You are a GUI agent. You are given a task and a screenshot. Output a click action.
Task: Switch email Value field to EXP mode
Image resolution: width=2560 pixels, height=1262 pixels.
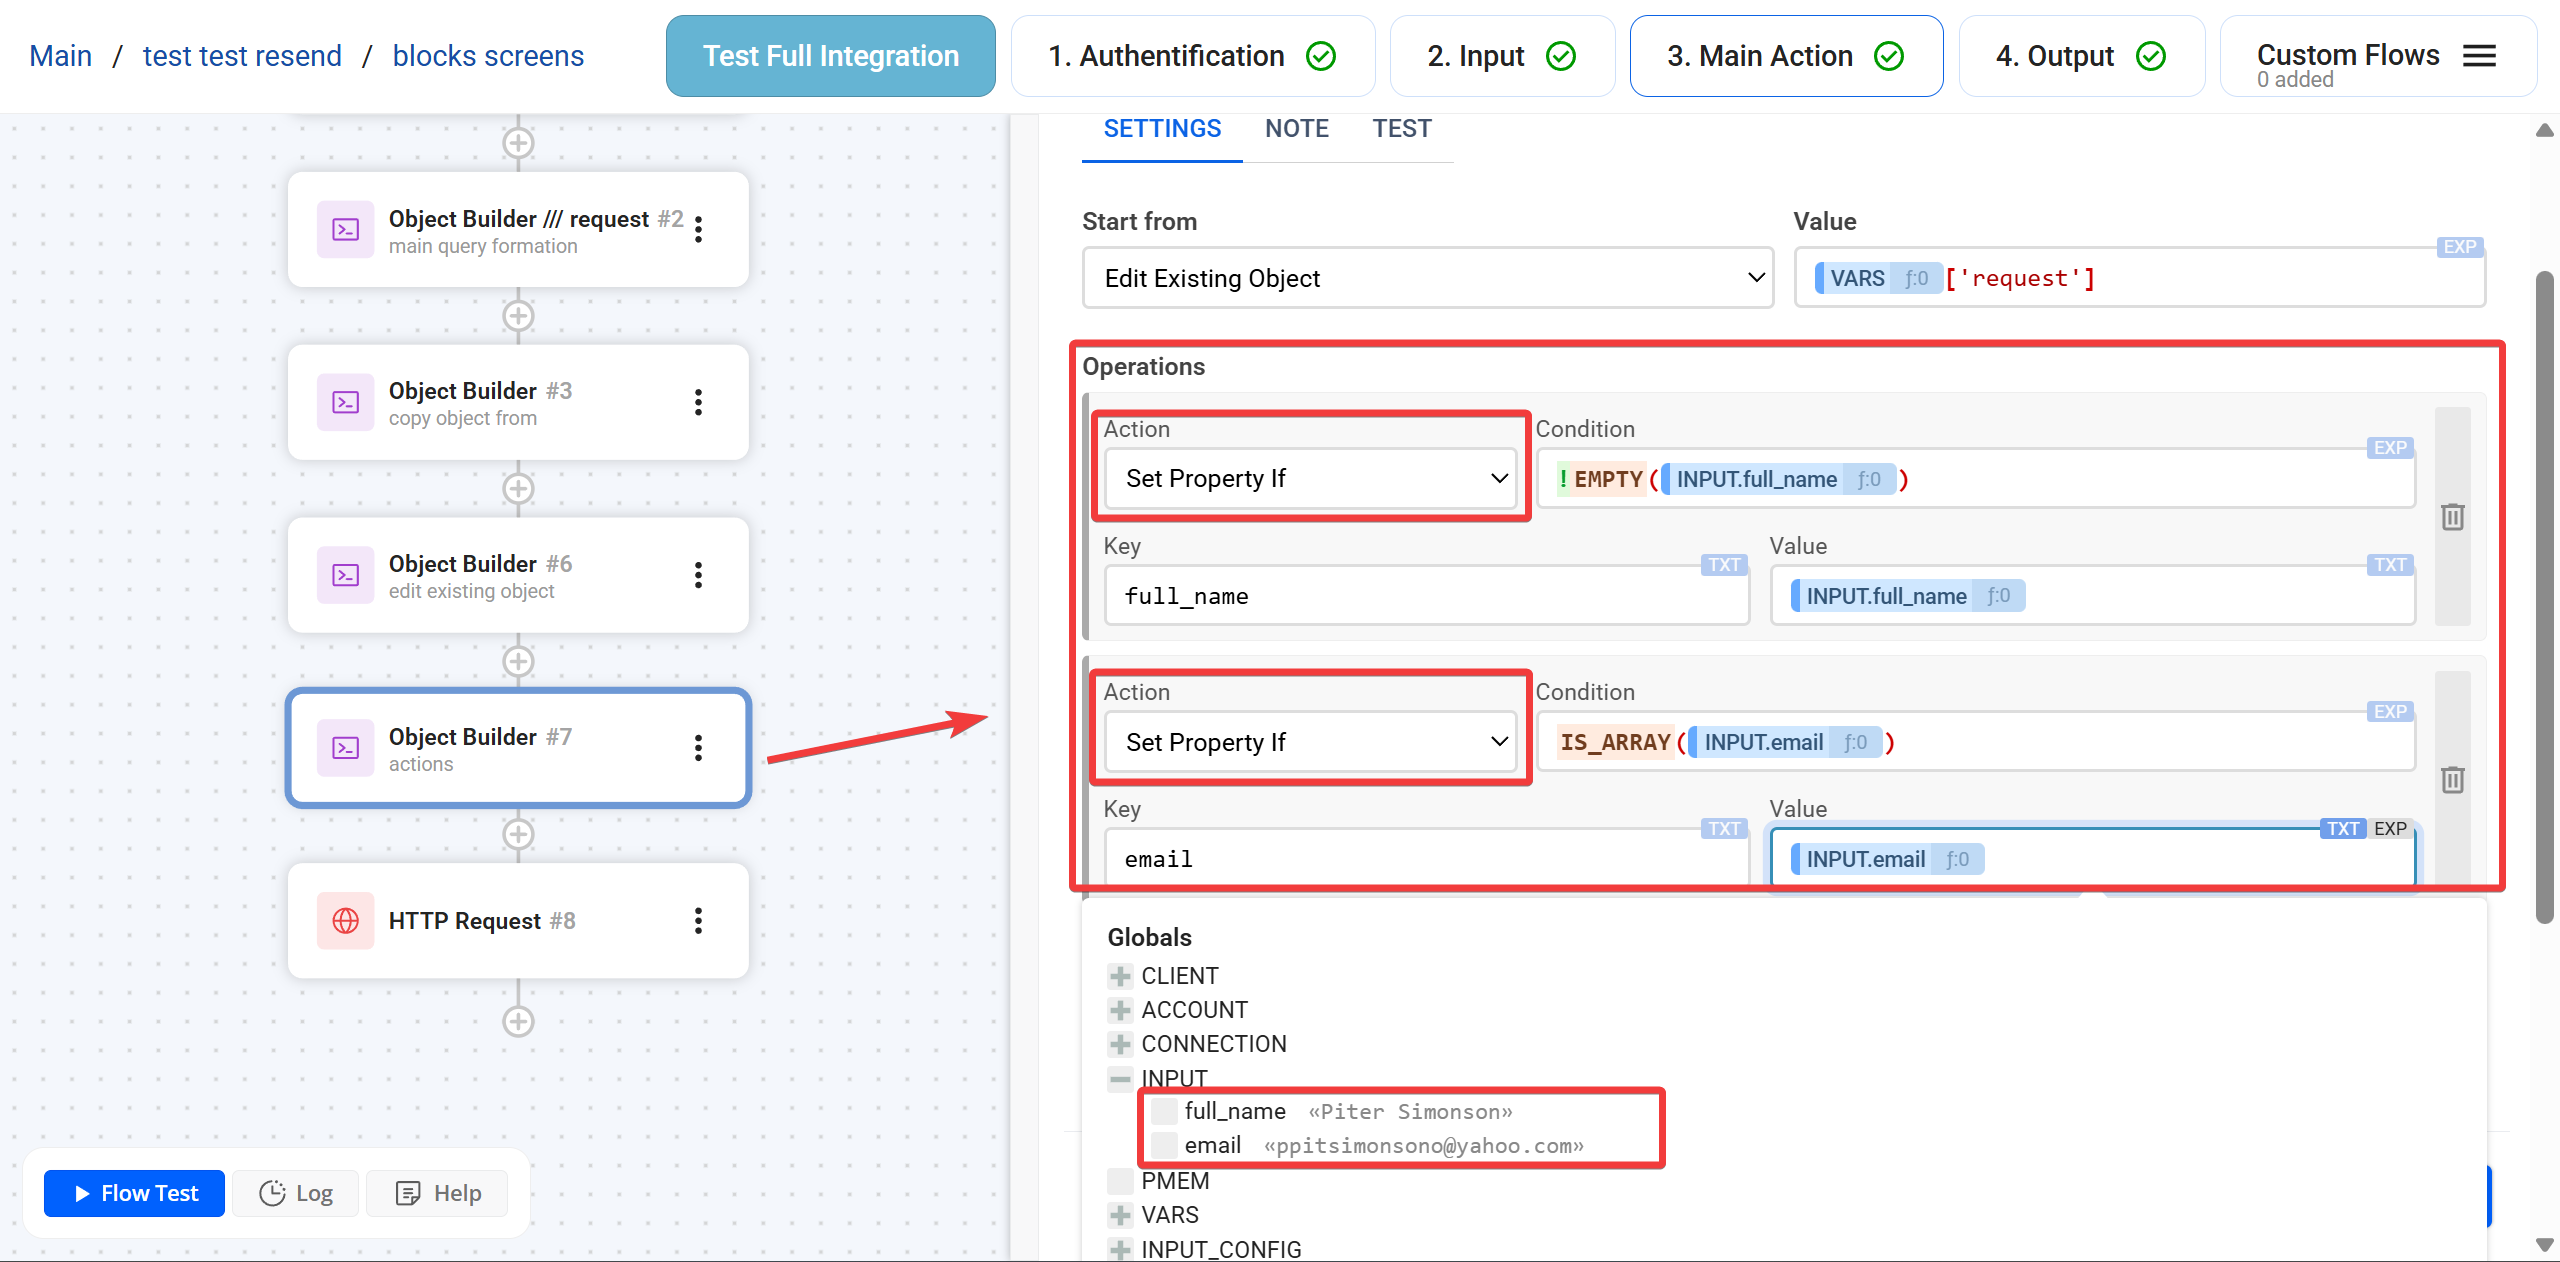[x=2391, y=829]
